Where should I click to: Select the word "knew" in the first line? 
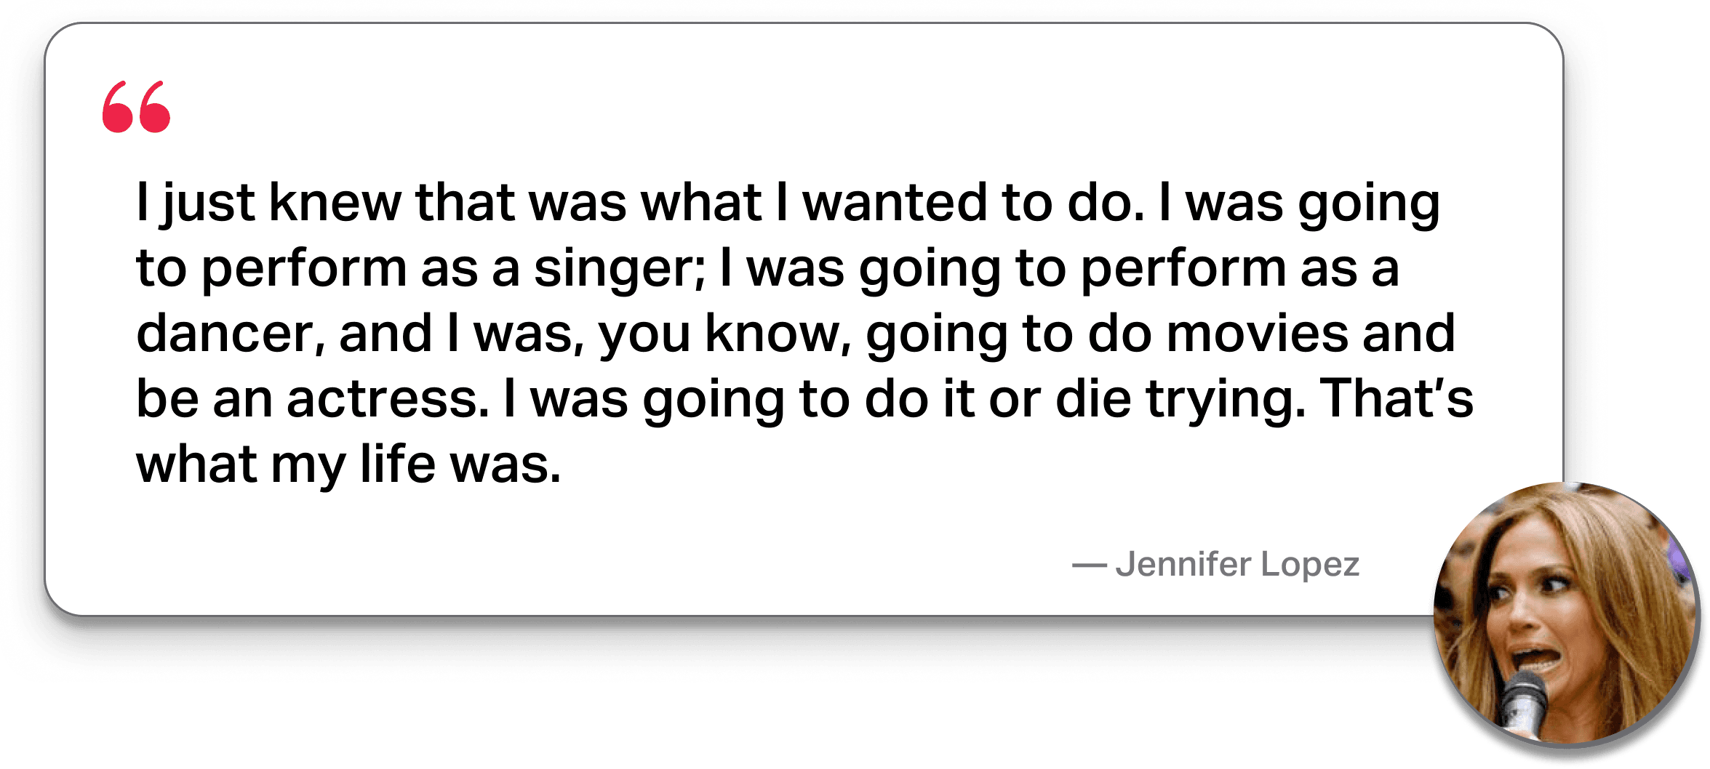click(x=334, y=203)
